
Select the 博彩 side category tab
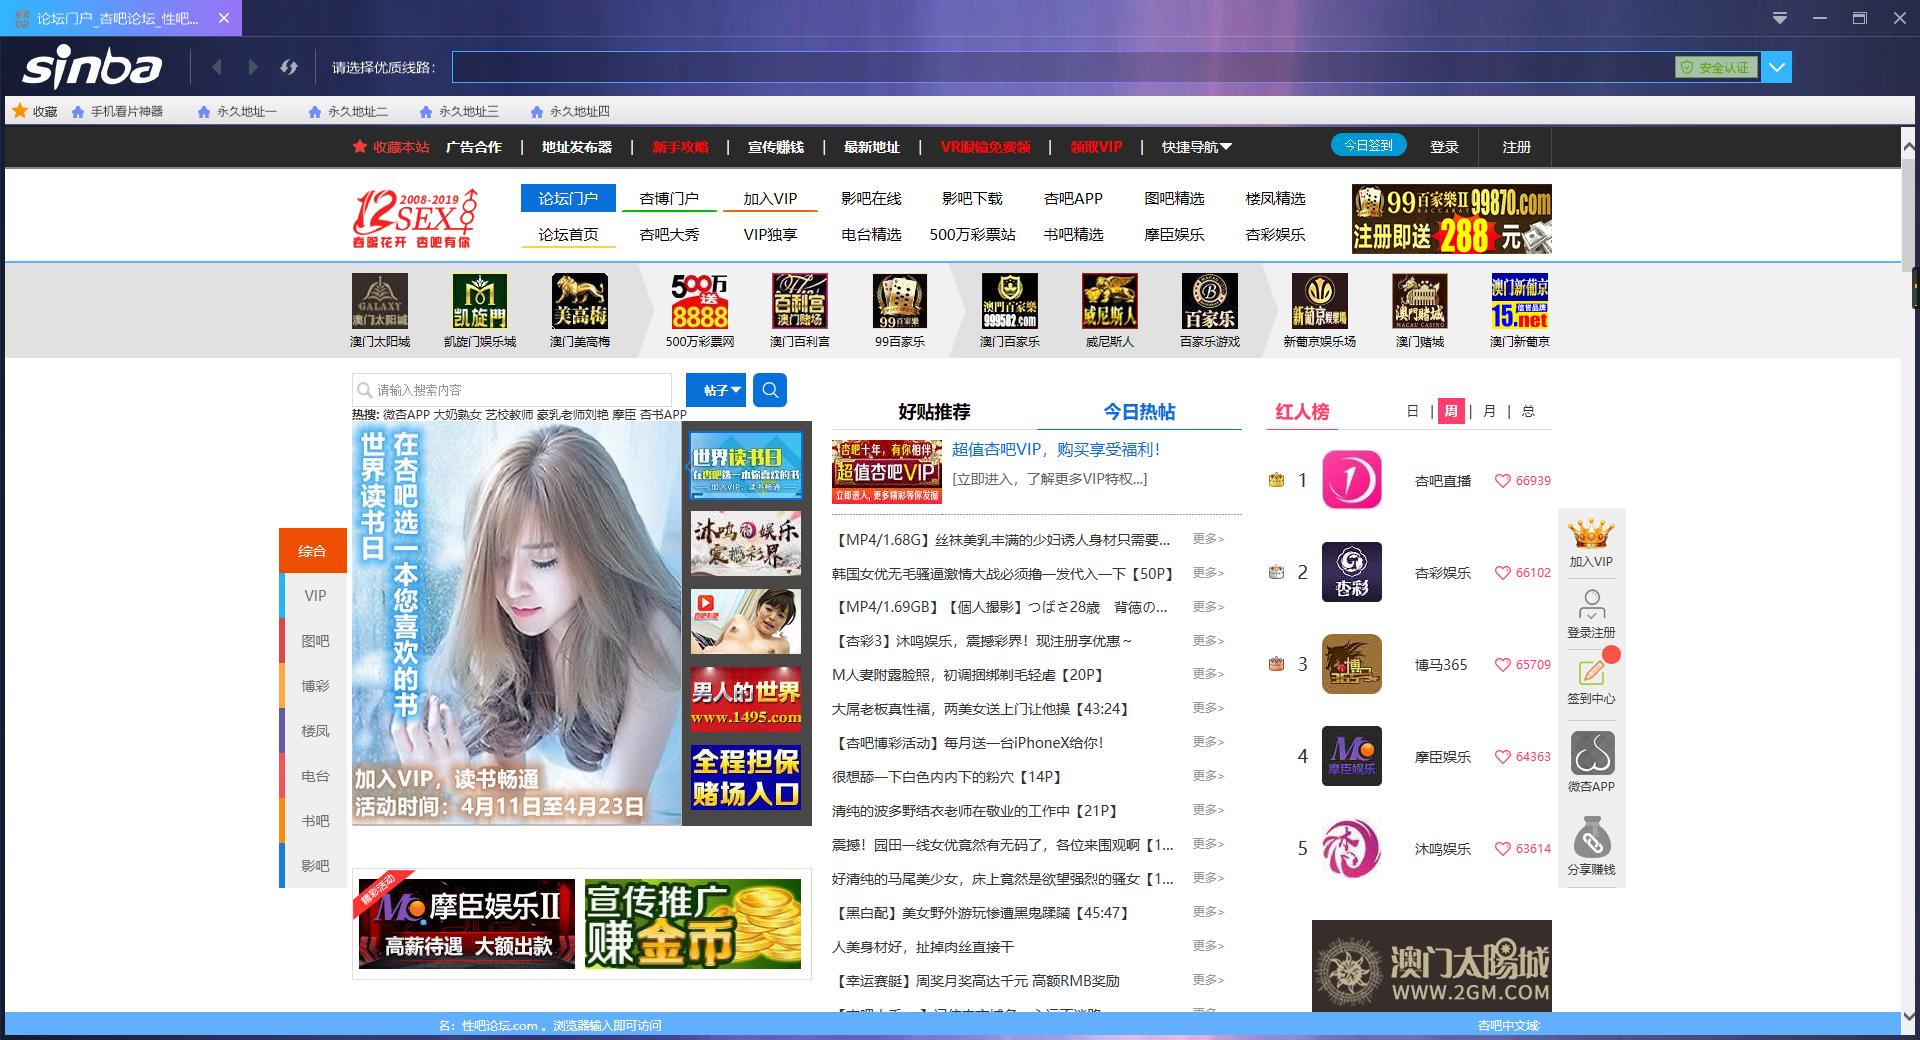(313, 686)
